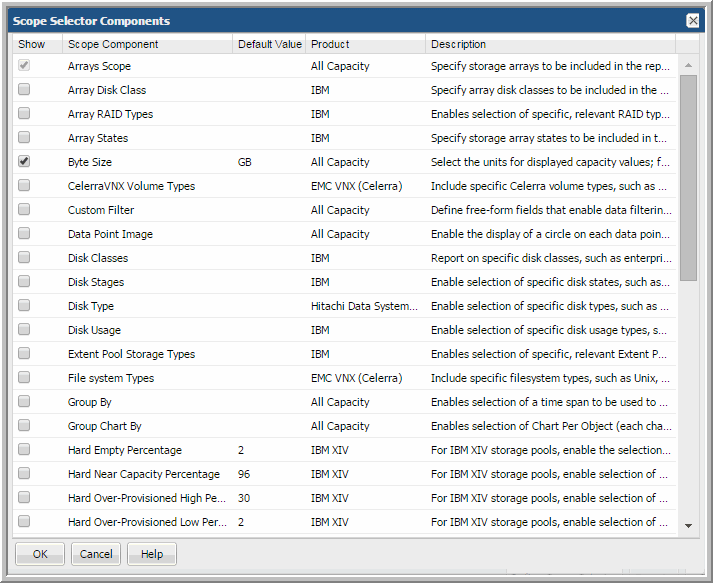
Task: Click the OK button
Action: tap(40, 554)
